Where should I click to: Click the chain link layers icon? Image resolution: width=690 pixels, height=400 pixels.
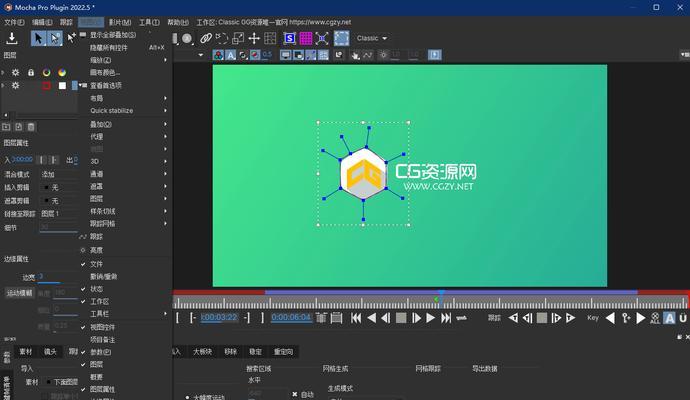point(206,38)
